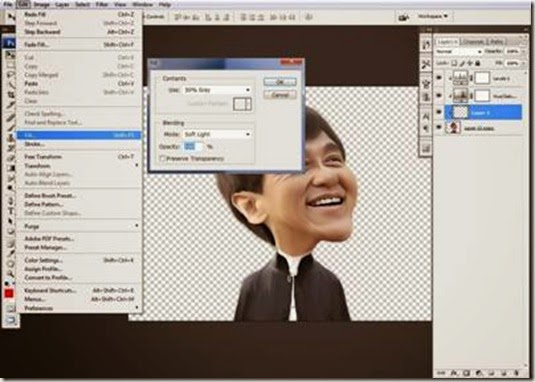Select the Crop tool

(10, 94)
